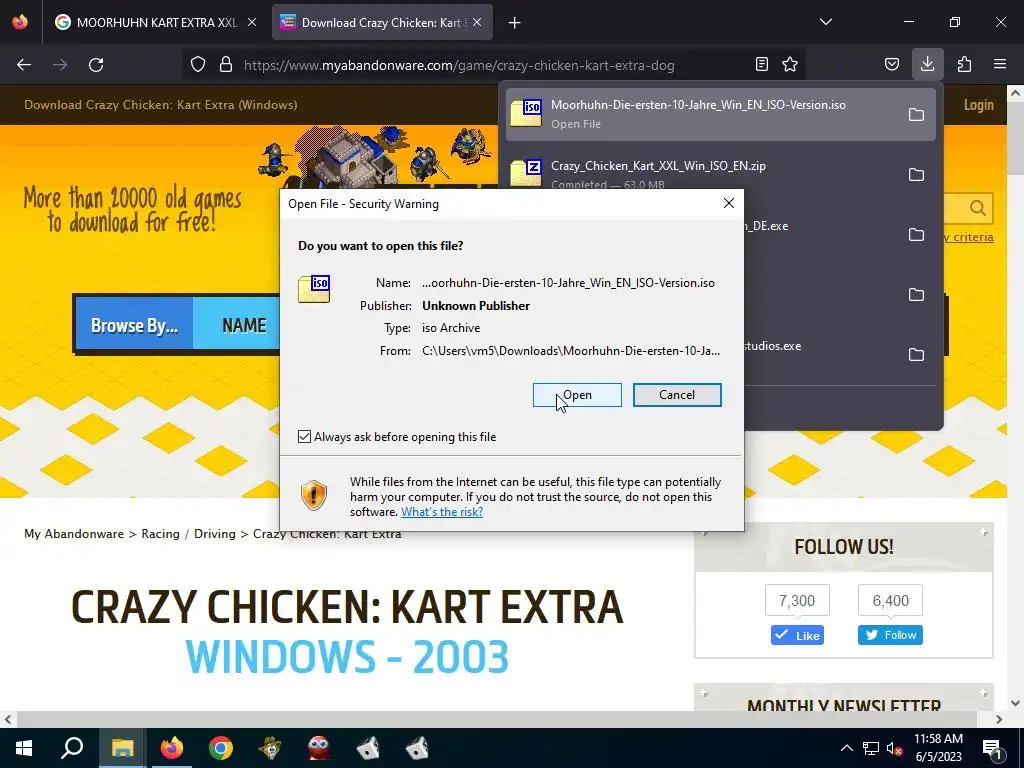This screenshot has width=1024, height=768.
Task: Click the site search magnifier button
Action: (977, 208)
